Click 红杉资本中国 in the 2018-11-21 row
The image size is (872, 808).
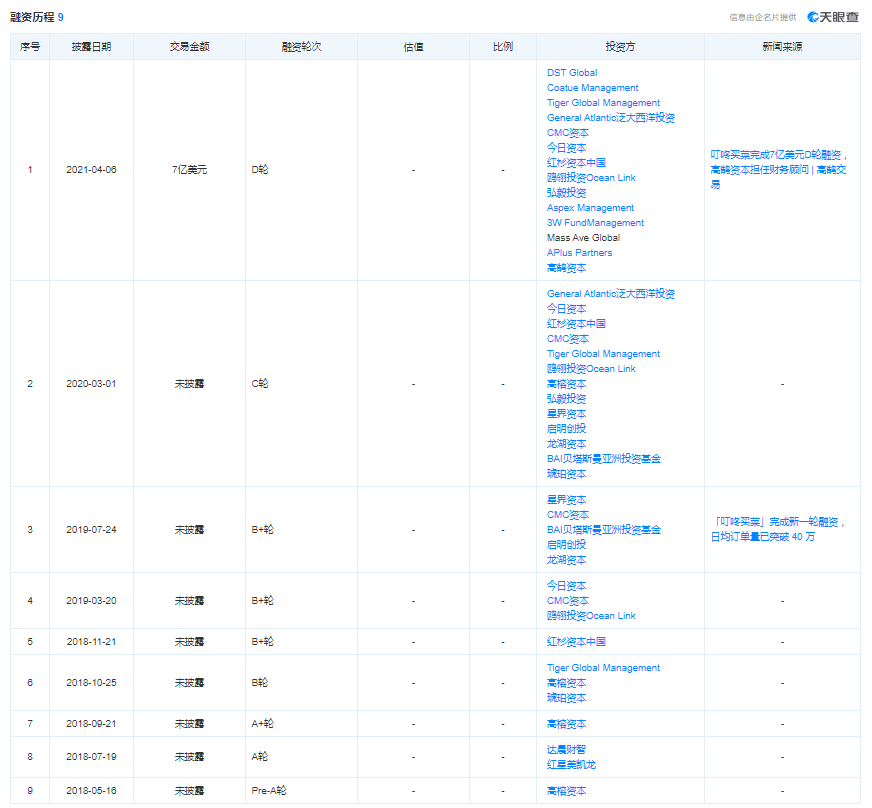click(x=576, y=642)
